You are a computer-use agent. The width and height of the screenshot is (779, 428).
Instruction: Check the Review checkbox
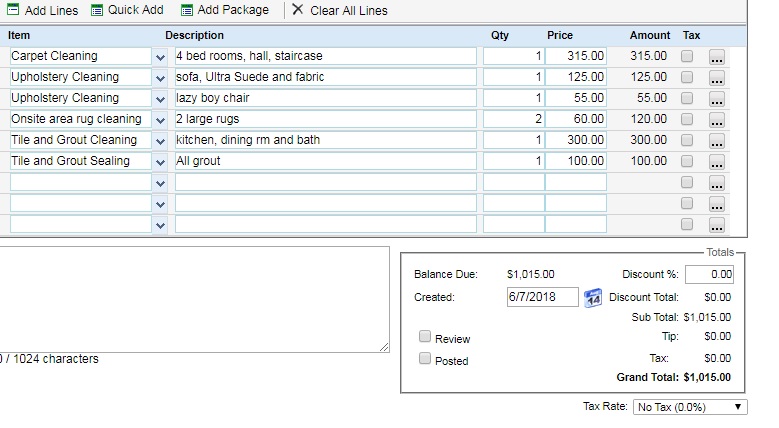(425, 337)
